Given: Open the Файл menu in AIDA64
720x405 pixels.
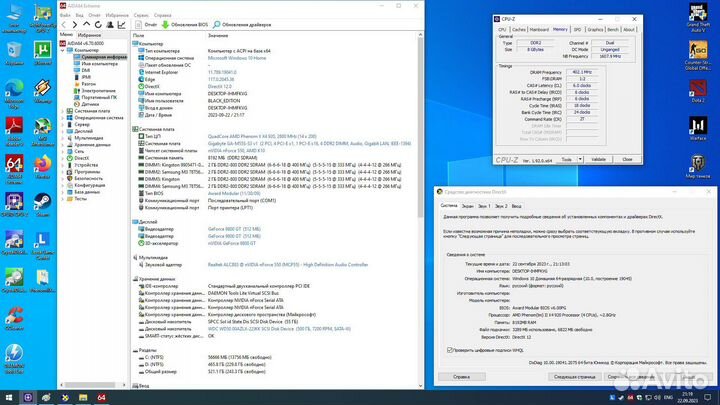Looking at the screenshot, I should (x=65, y=15).
